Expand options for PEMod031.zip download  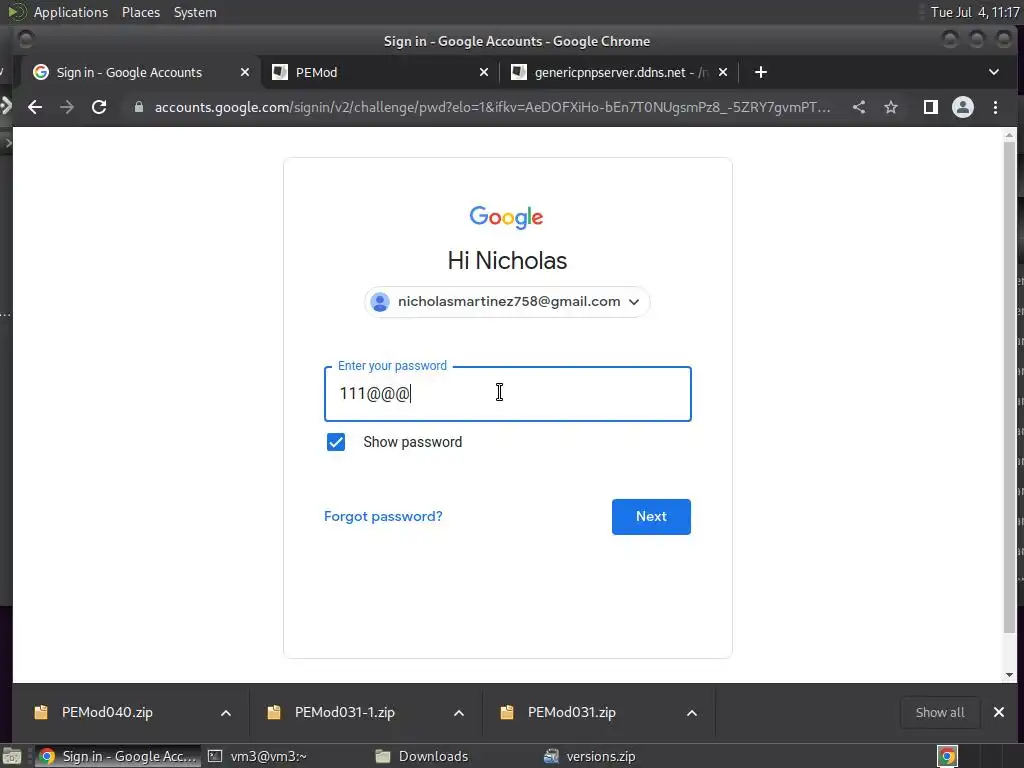(692, 712)
